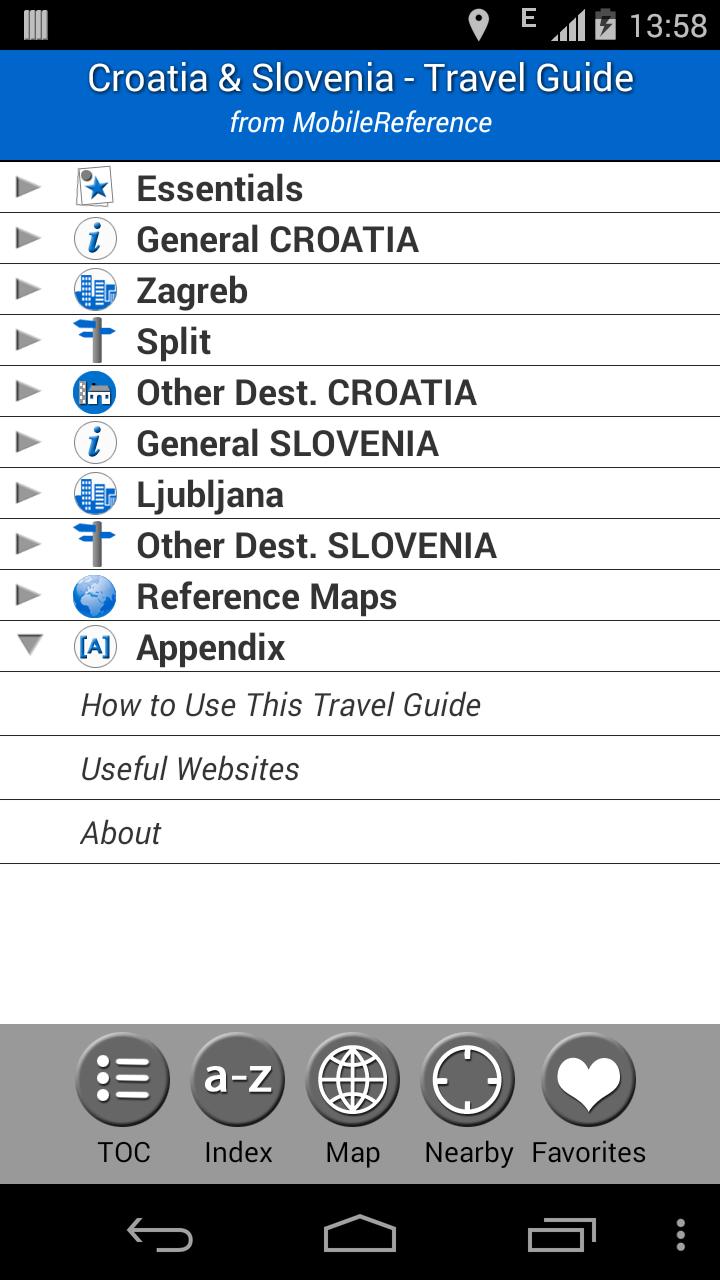Viewport: 720px width, 1280px height.
Task: Click the Split signpost icon
Action: click(x=95, y=340)
